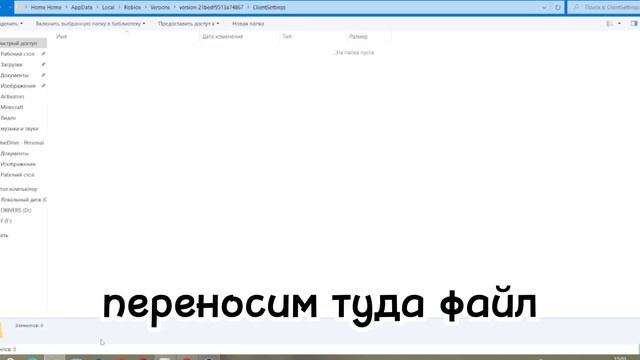The height and width of the screenshot is (360, 640).
Task: Select the version-21bedf9513a74867 breadcrumb
Action: [x=211, y=7]
